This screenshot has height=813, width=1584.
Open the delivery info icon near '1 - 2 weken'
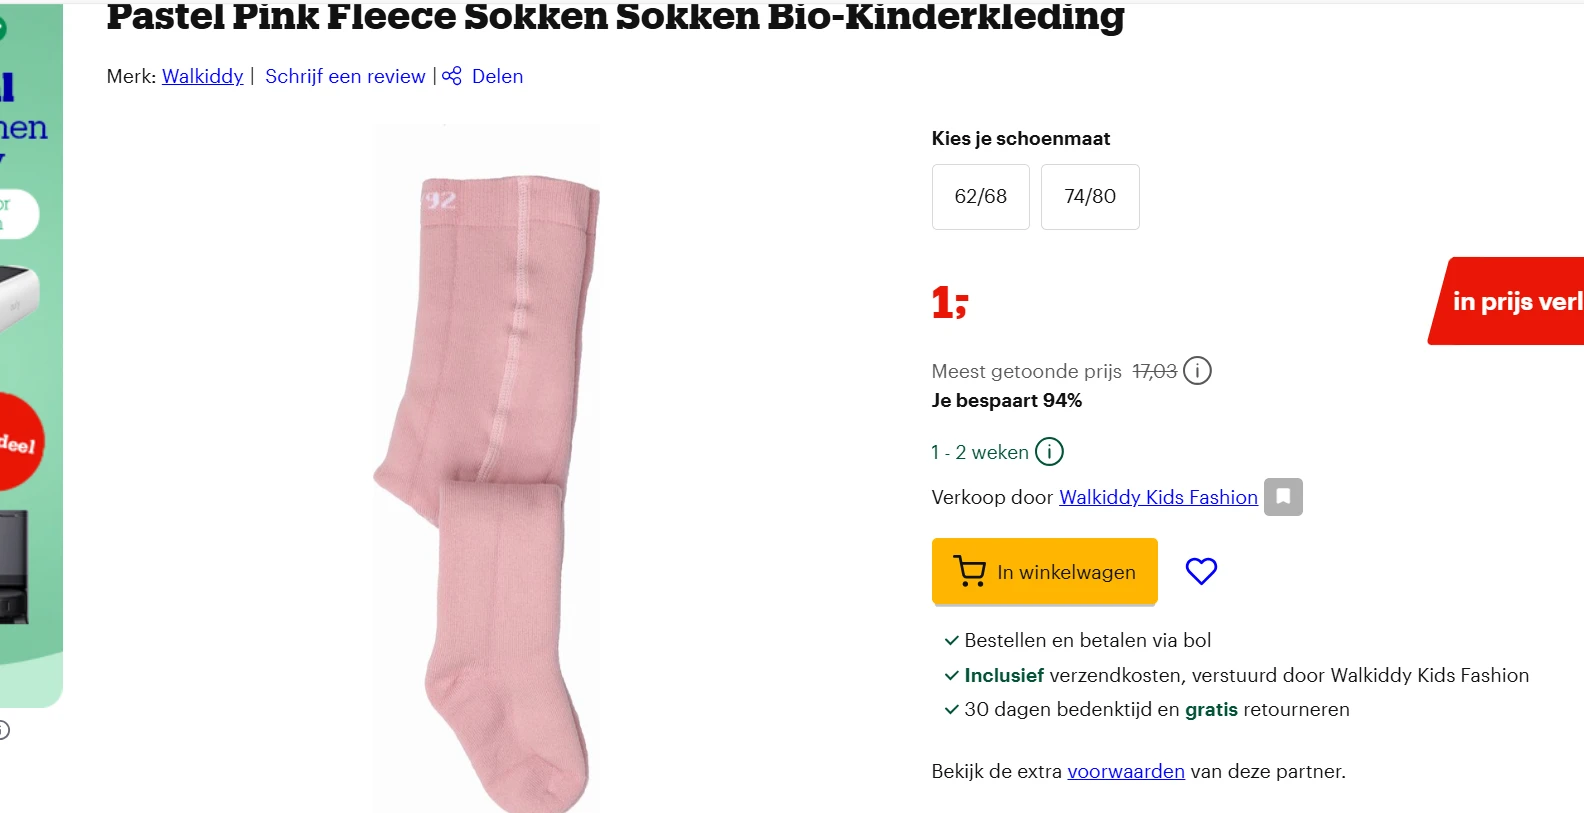pos(1048,451)
